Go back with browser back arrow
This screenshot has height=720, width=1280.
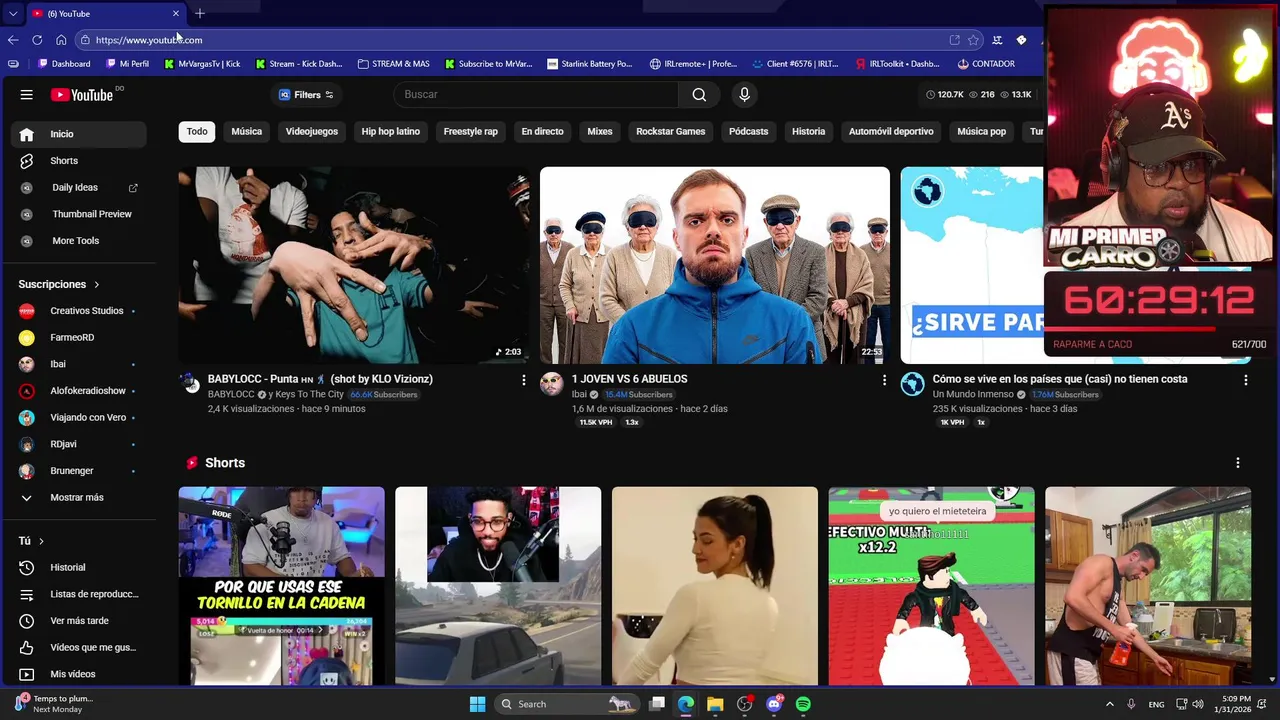coord(13,40)
